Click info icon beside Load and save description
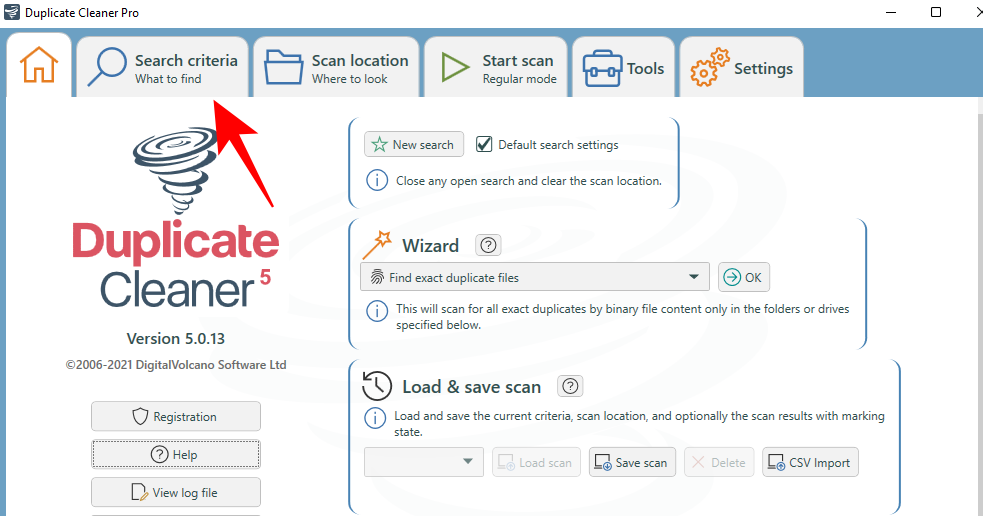The width and height of the screenshot is (983, 516). (x=375, y=418)
